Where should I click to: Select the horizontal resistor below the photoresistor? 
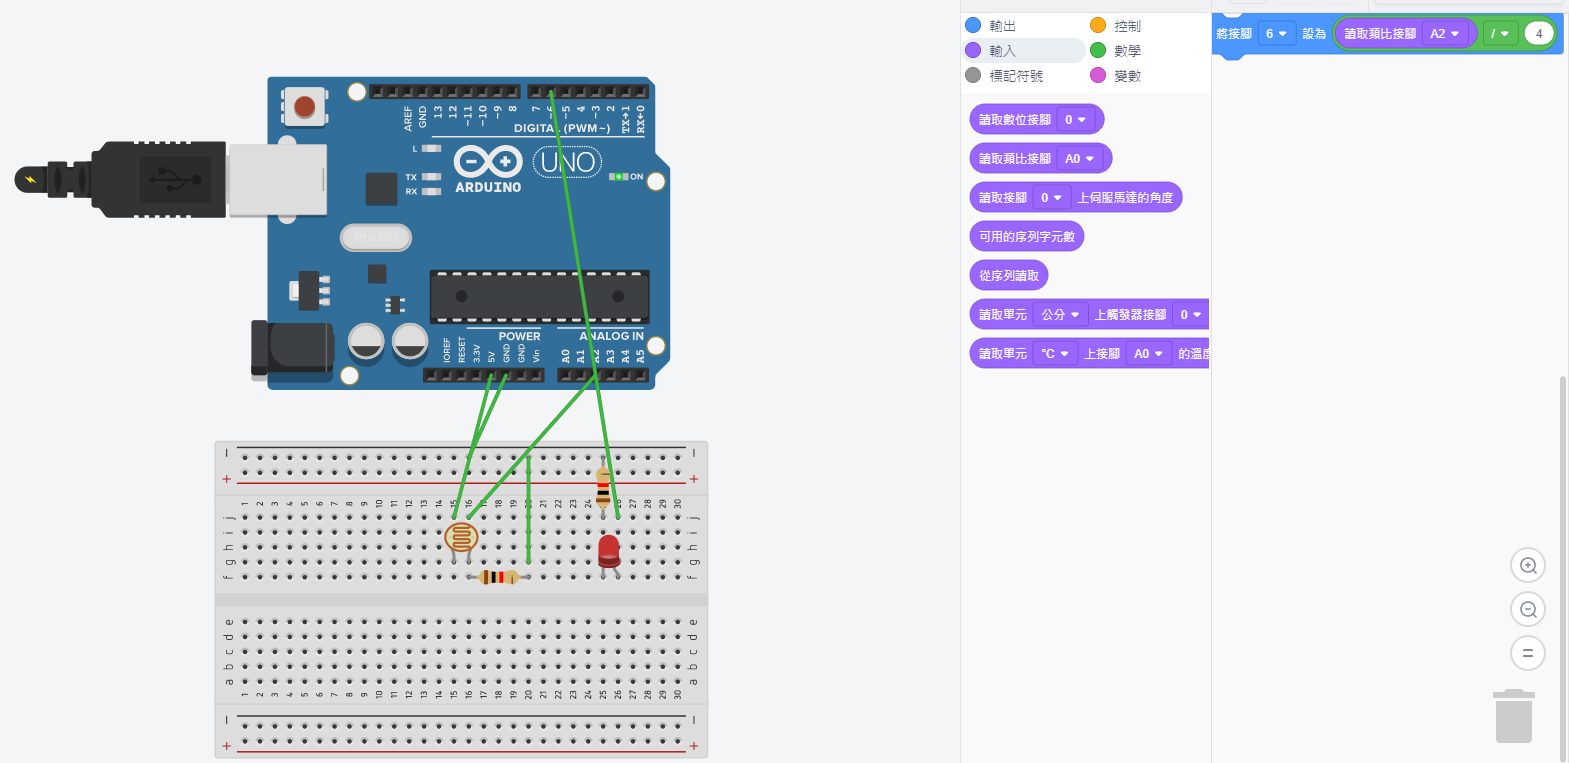click(498, 577)
